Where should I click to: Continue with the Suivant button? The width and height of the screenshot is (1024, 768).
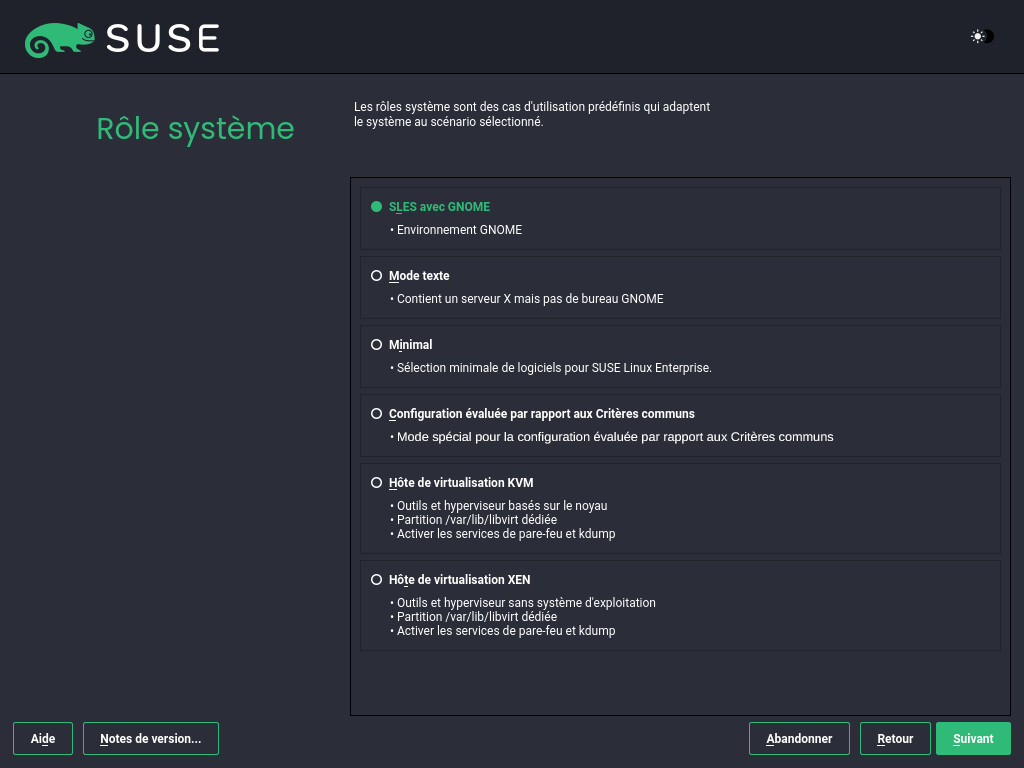pyautogui.click(x=973, y=739)
